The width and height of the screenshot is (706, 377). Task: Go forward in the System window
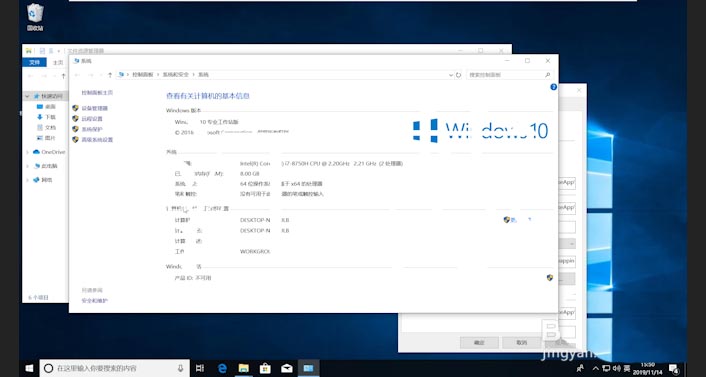91,75
